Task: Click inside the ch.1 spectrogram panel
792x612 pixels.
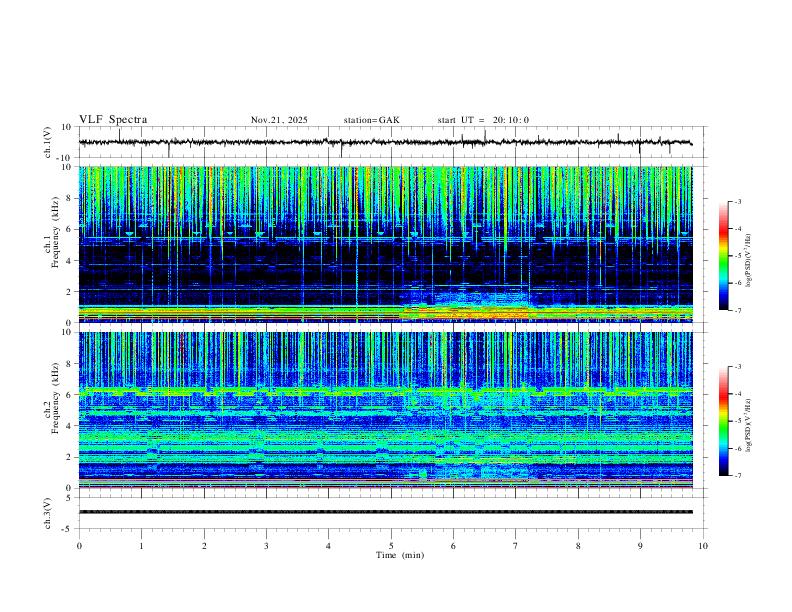Action: 385,244
